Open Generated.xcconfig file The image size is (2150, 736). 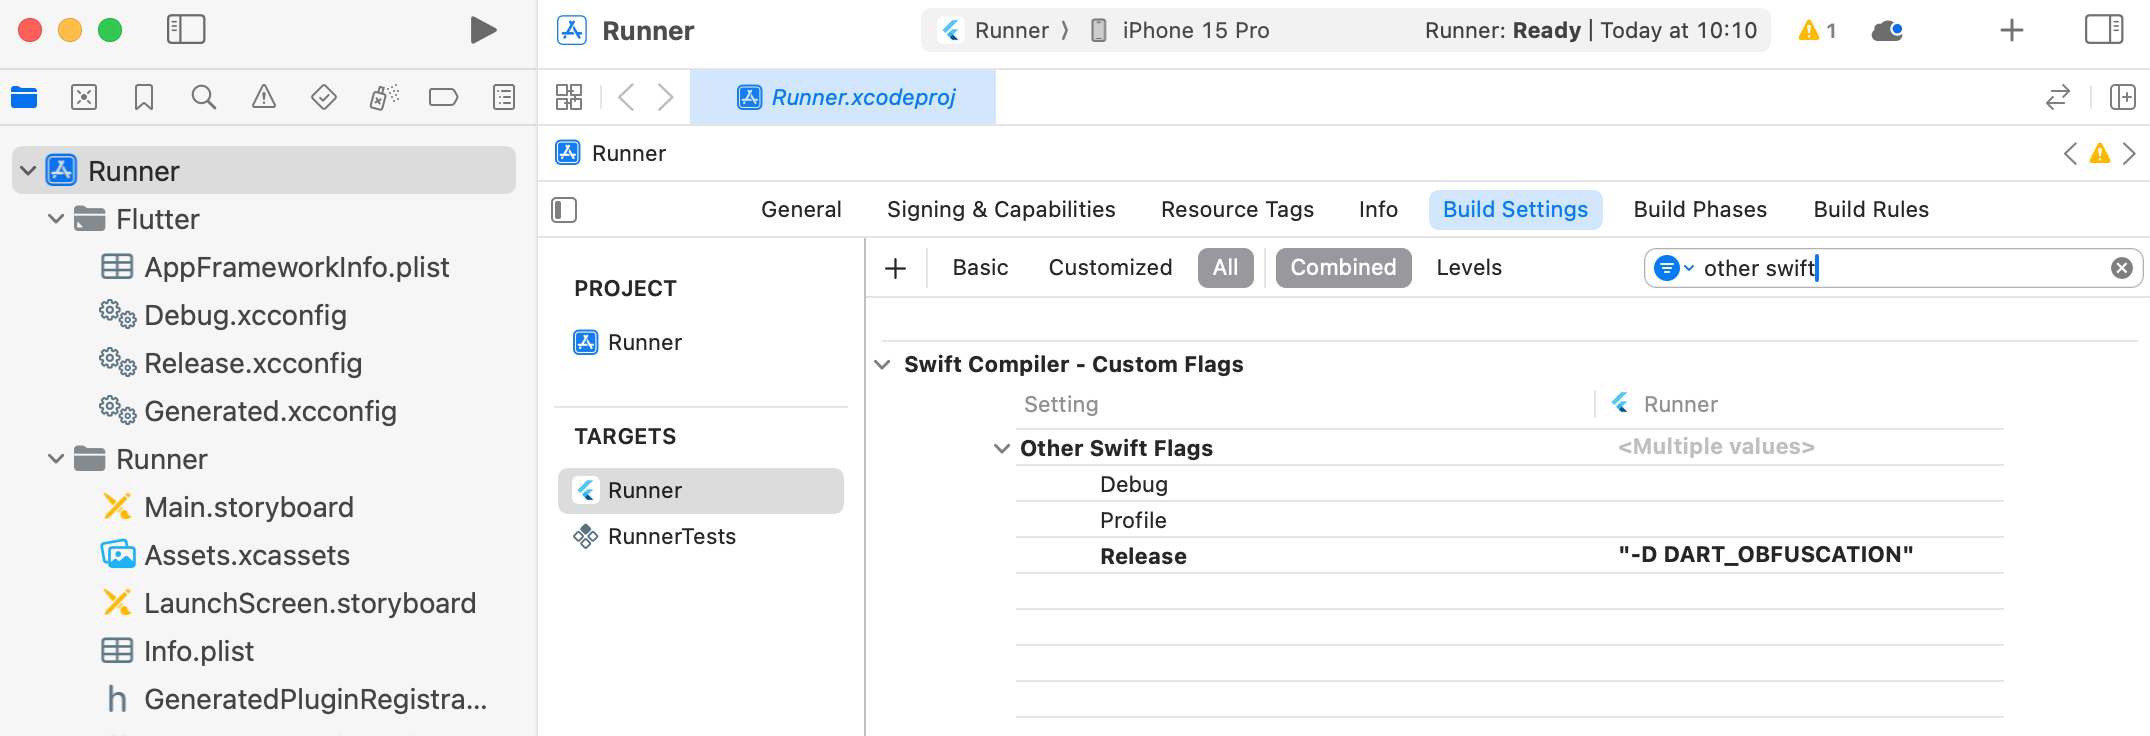click(248, 411)
